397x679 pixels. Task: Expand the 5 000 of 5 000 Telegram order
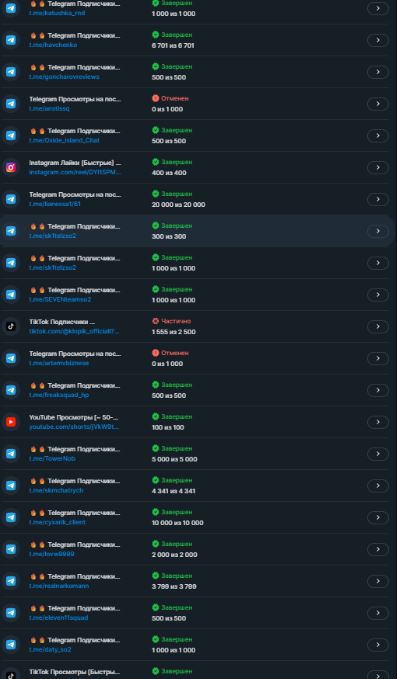[378, 454]
